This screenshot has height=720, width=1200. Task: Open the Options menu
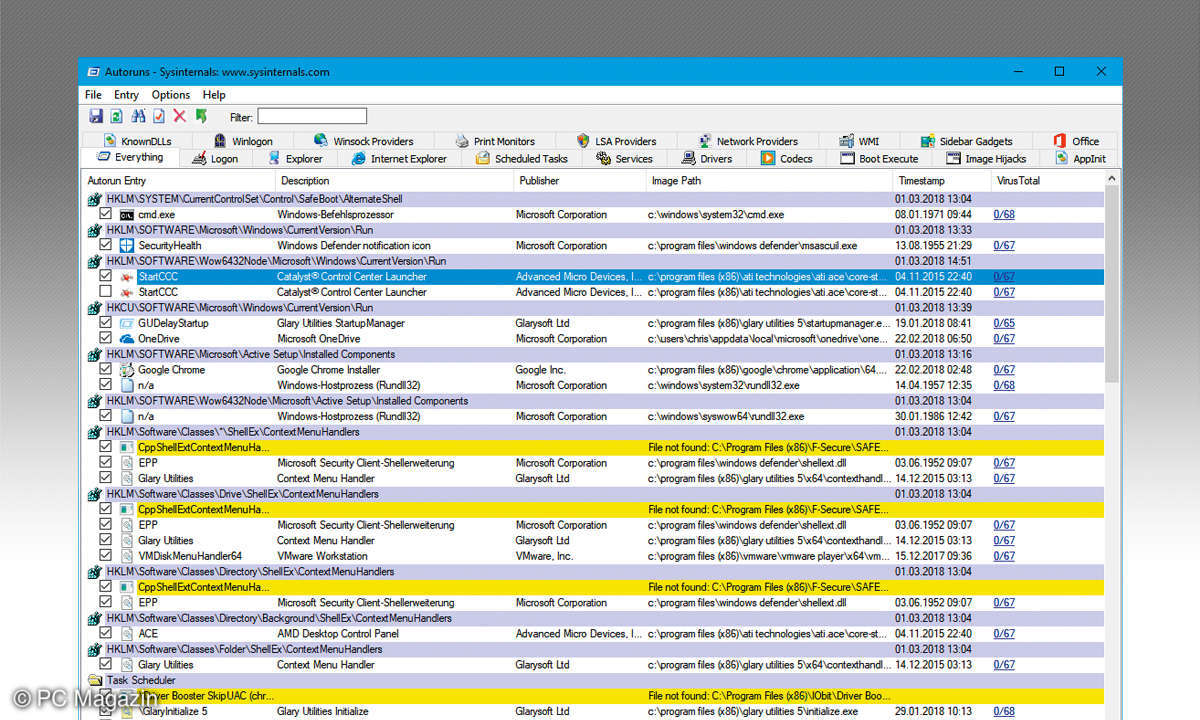click(171, 95)
